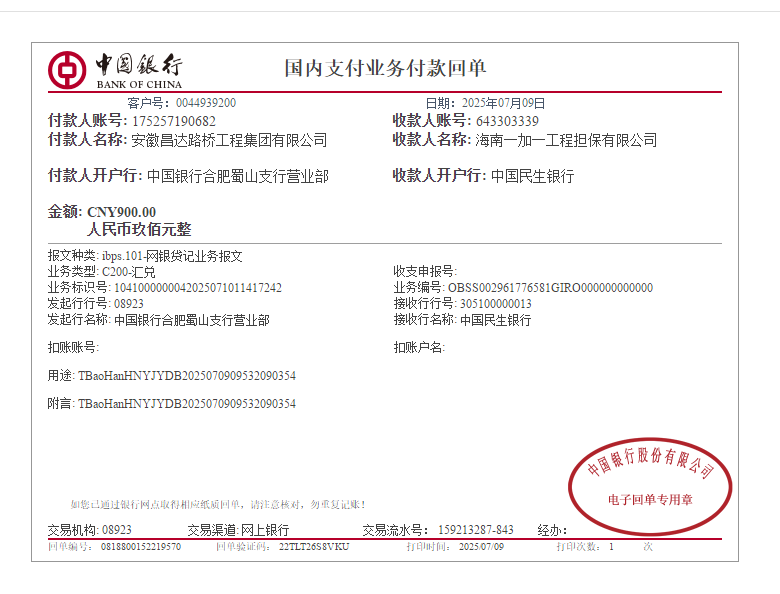The width and height of the screenshot is (780, 594).
Task: Click the receipt title 国内支付业务付款回单
Action: 385,68
